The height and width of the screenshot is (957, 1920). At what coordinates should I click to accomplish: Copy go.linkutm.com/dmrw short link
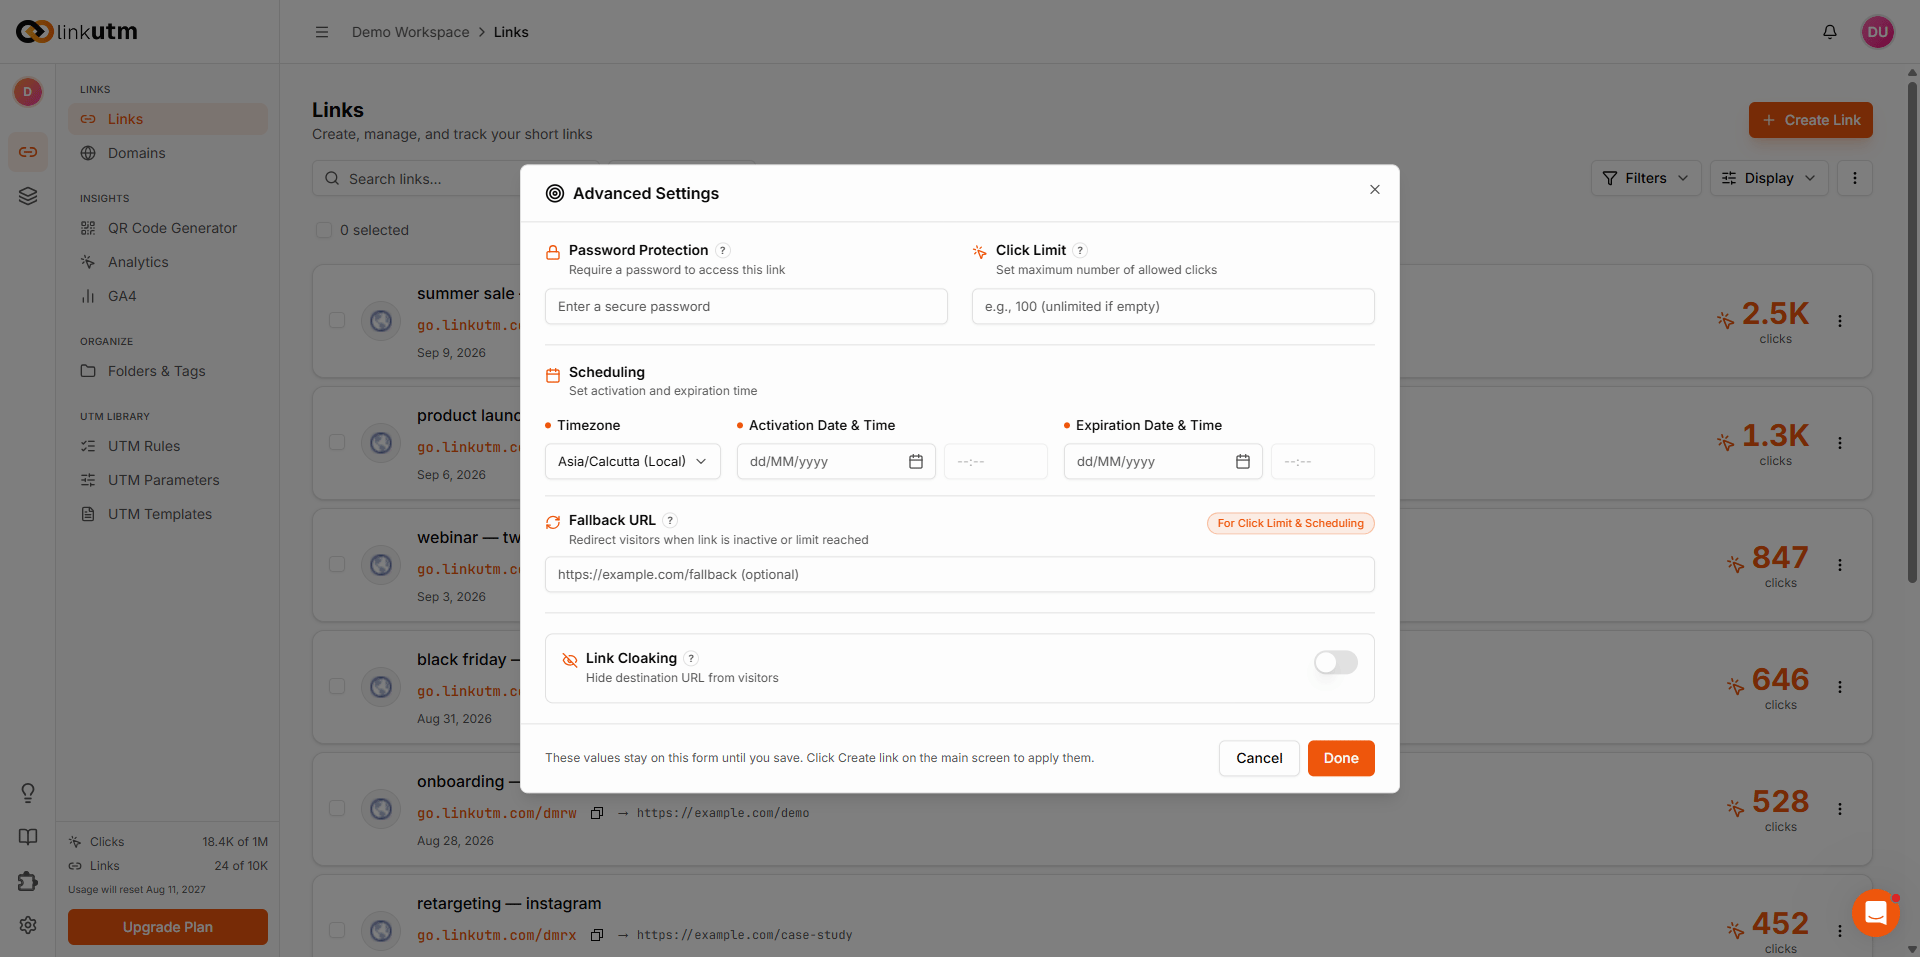pyautogui.click(x=597, y=813)
